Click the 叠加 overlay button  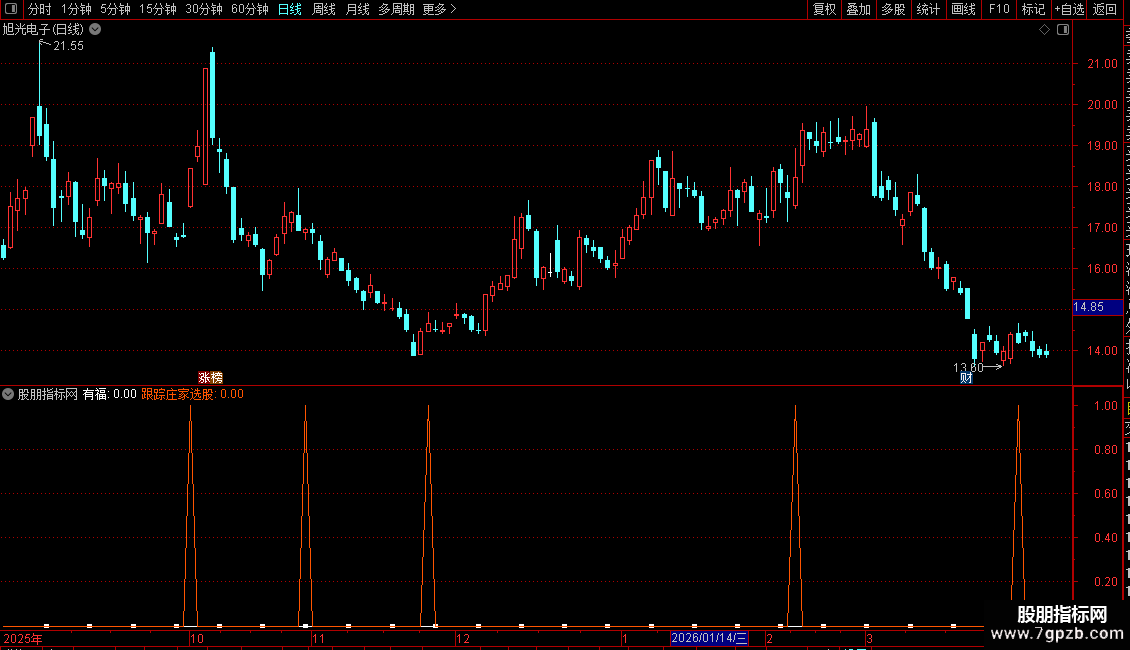click(x=859, y=9)
